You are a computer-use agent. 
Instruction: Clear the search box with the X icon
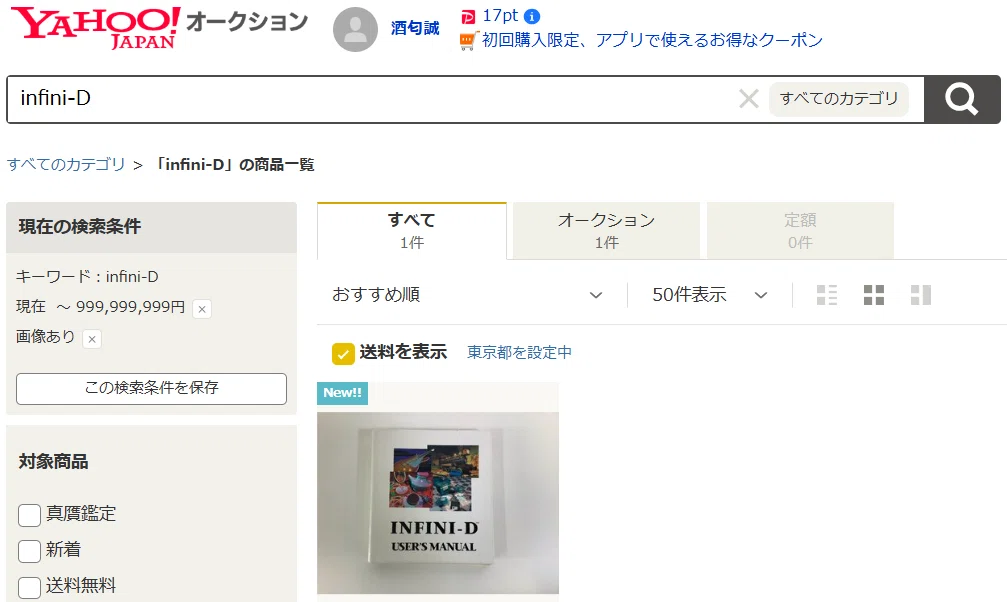[x=749, y=99]
